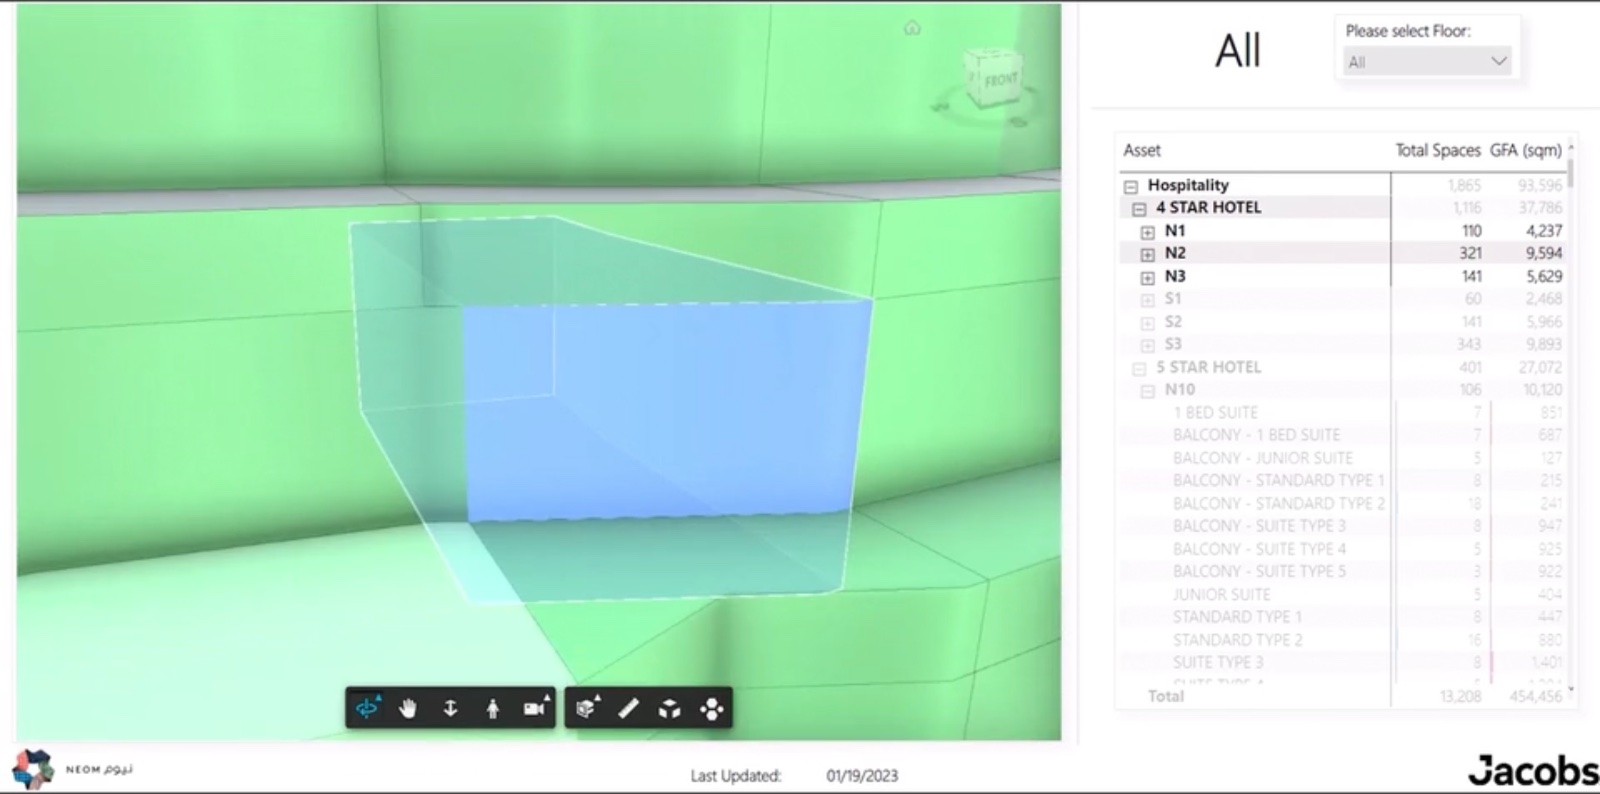Click the 321 total spaces cell

(1470, 253)
